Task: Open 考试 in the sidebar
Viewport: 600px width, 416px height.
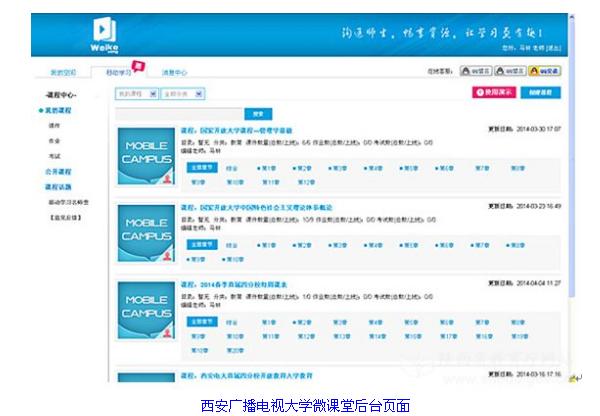Action: pos(54,156)
